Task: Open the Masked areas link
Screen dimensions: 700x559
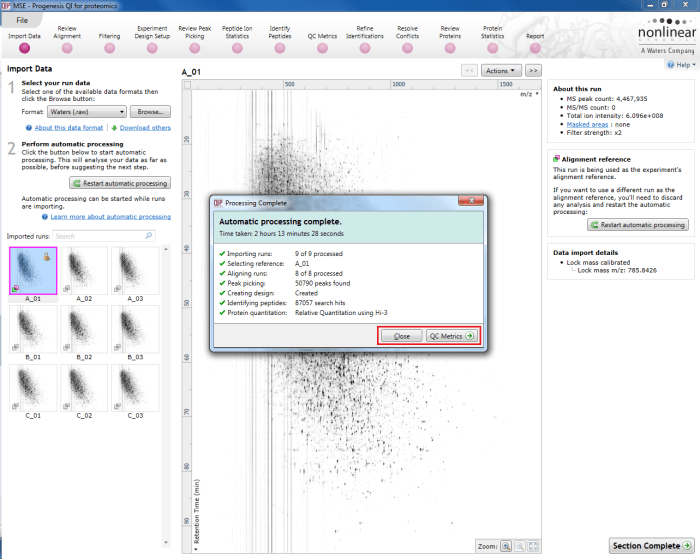Action: click(587, 125)
